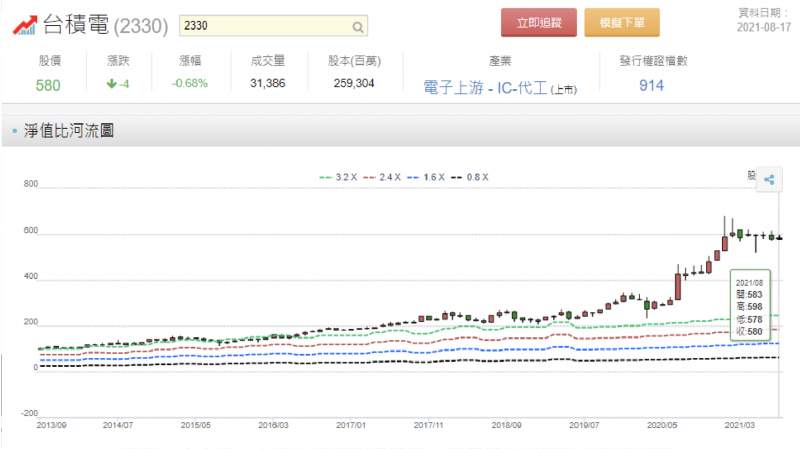The image size is (800, 449).
Task: Click the 產業 column header
Action: [x=500, y=61]
